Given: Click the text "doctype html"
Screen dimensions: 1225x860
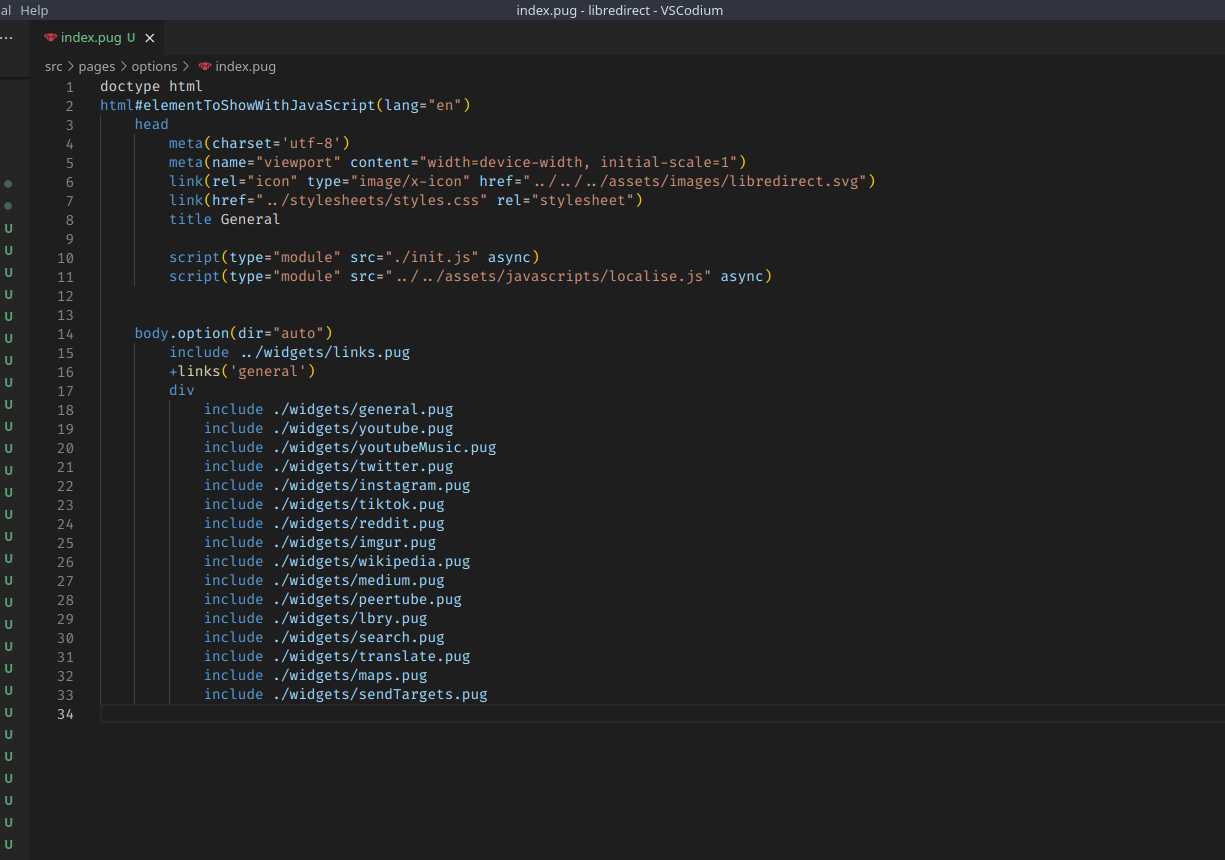Looking at the screenshot, I should coord(151,87).
